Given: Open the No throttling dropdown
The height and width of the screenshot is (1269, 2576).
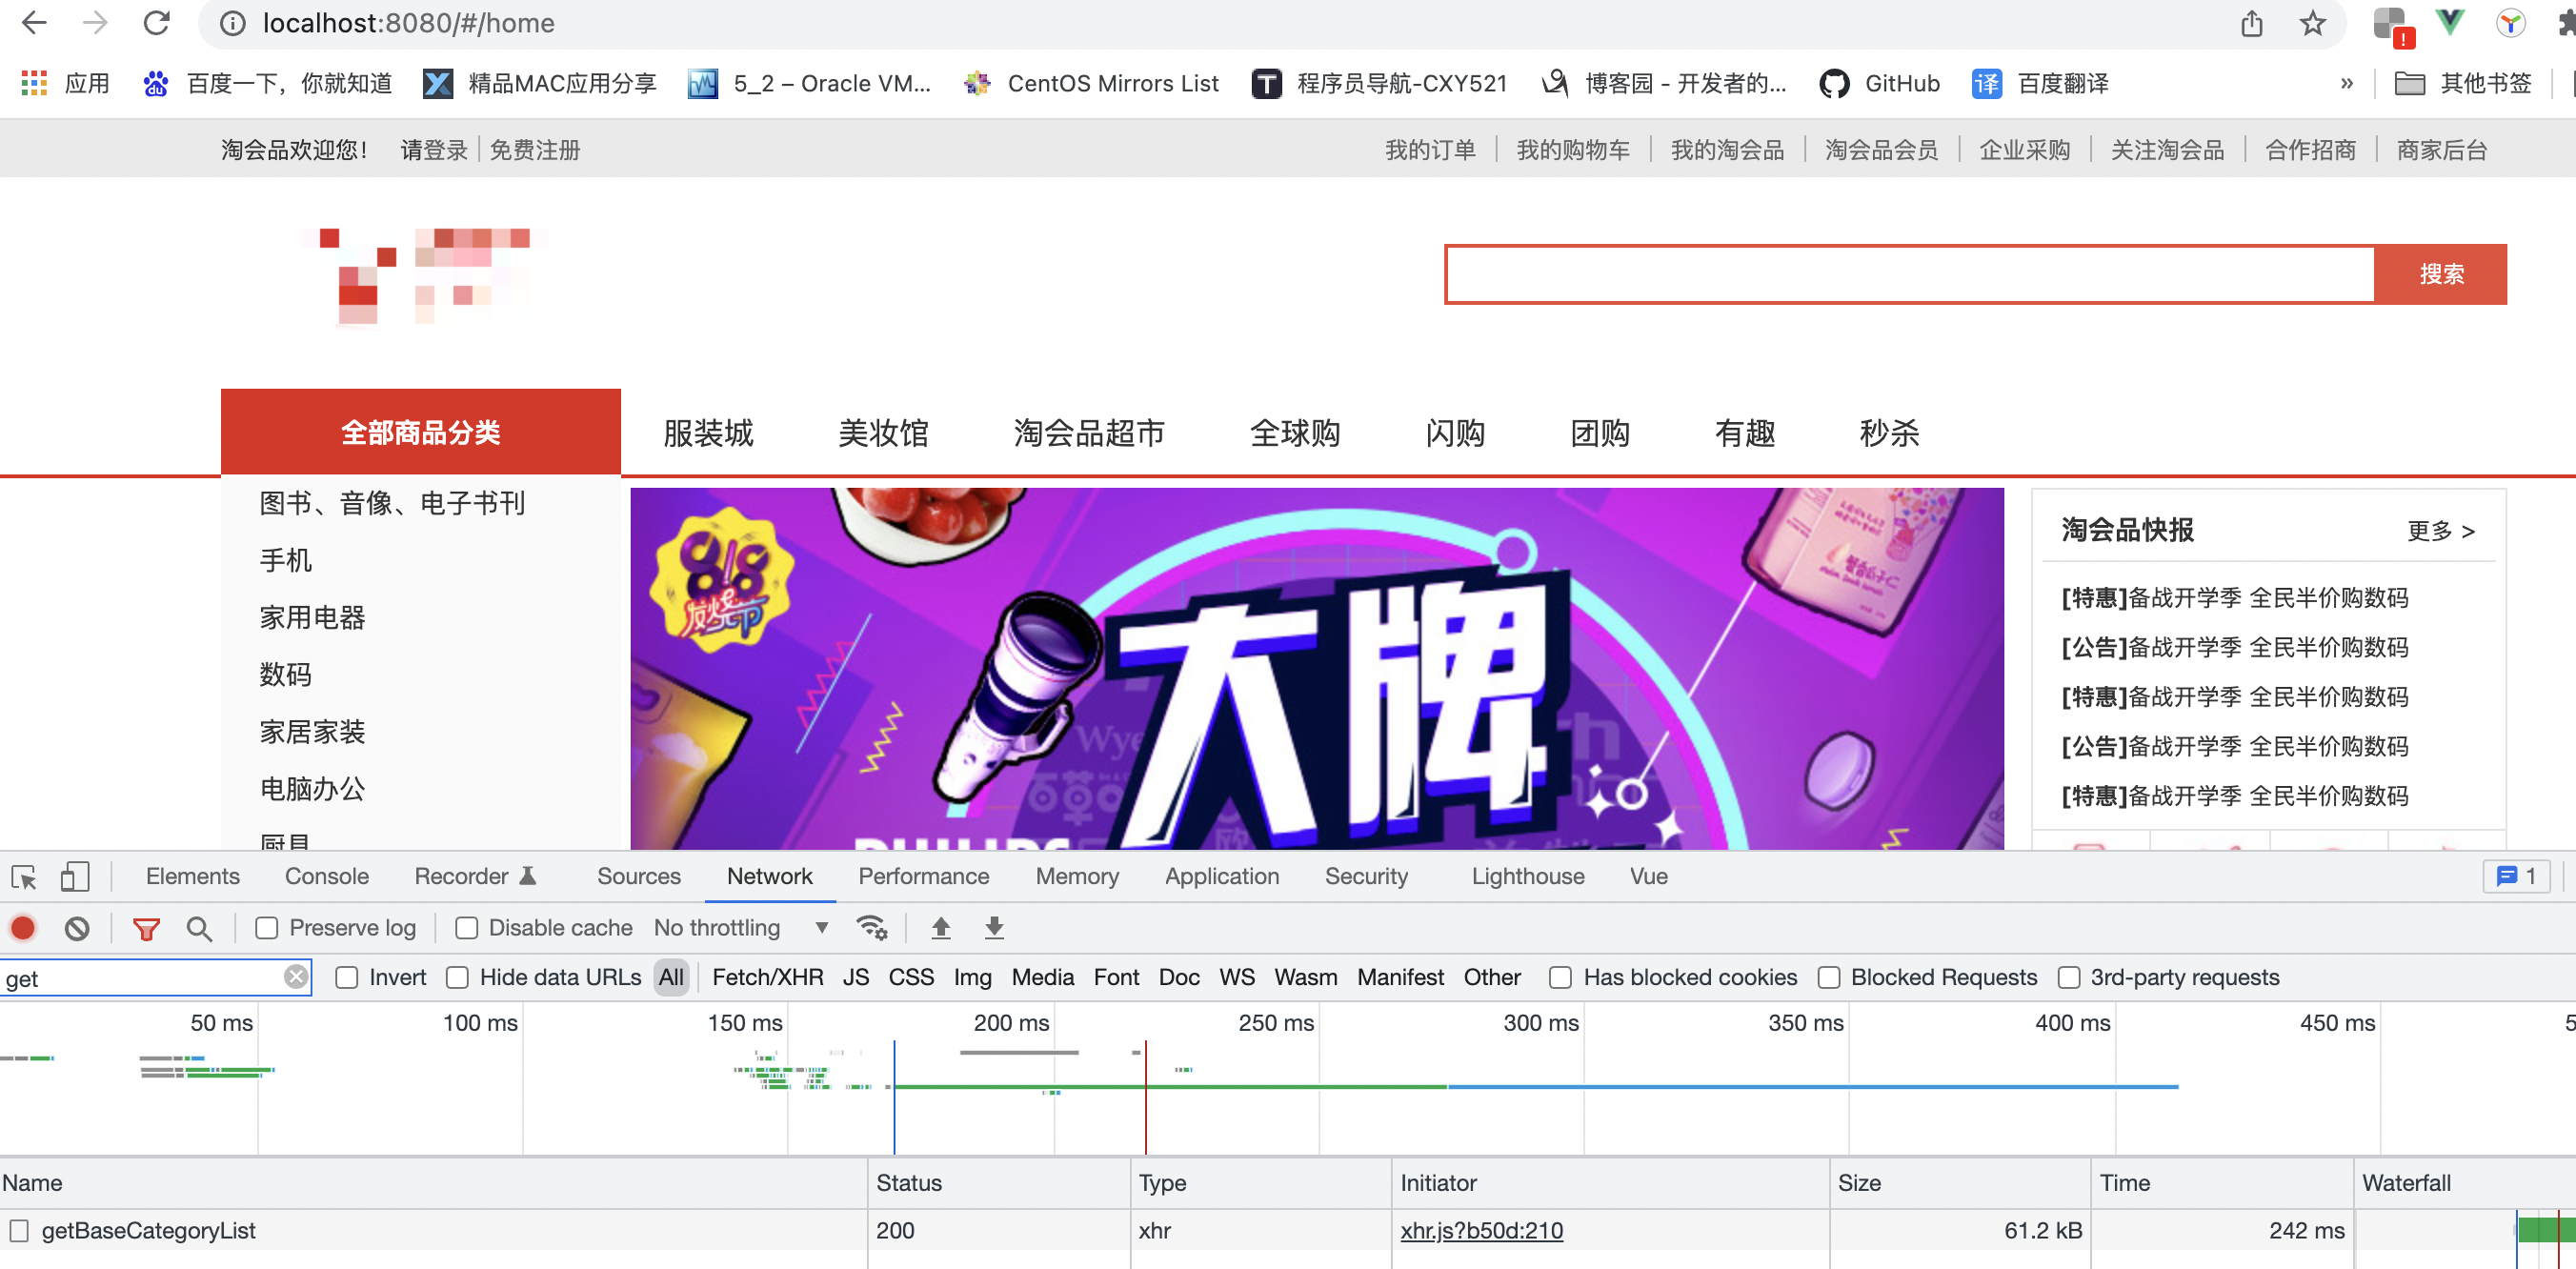Looking at the screenshot, I should (x=740, y=928).
